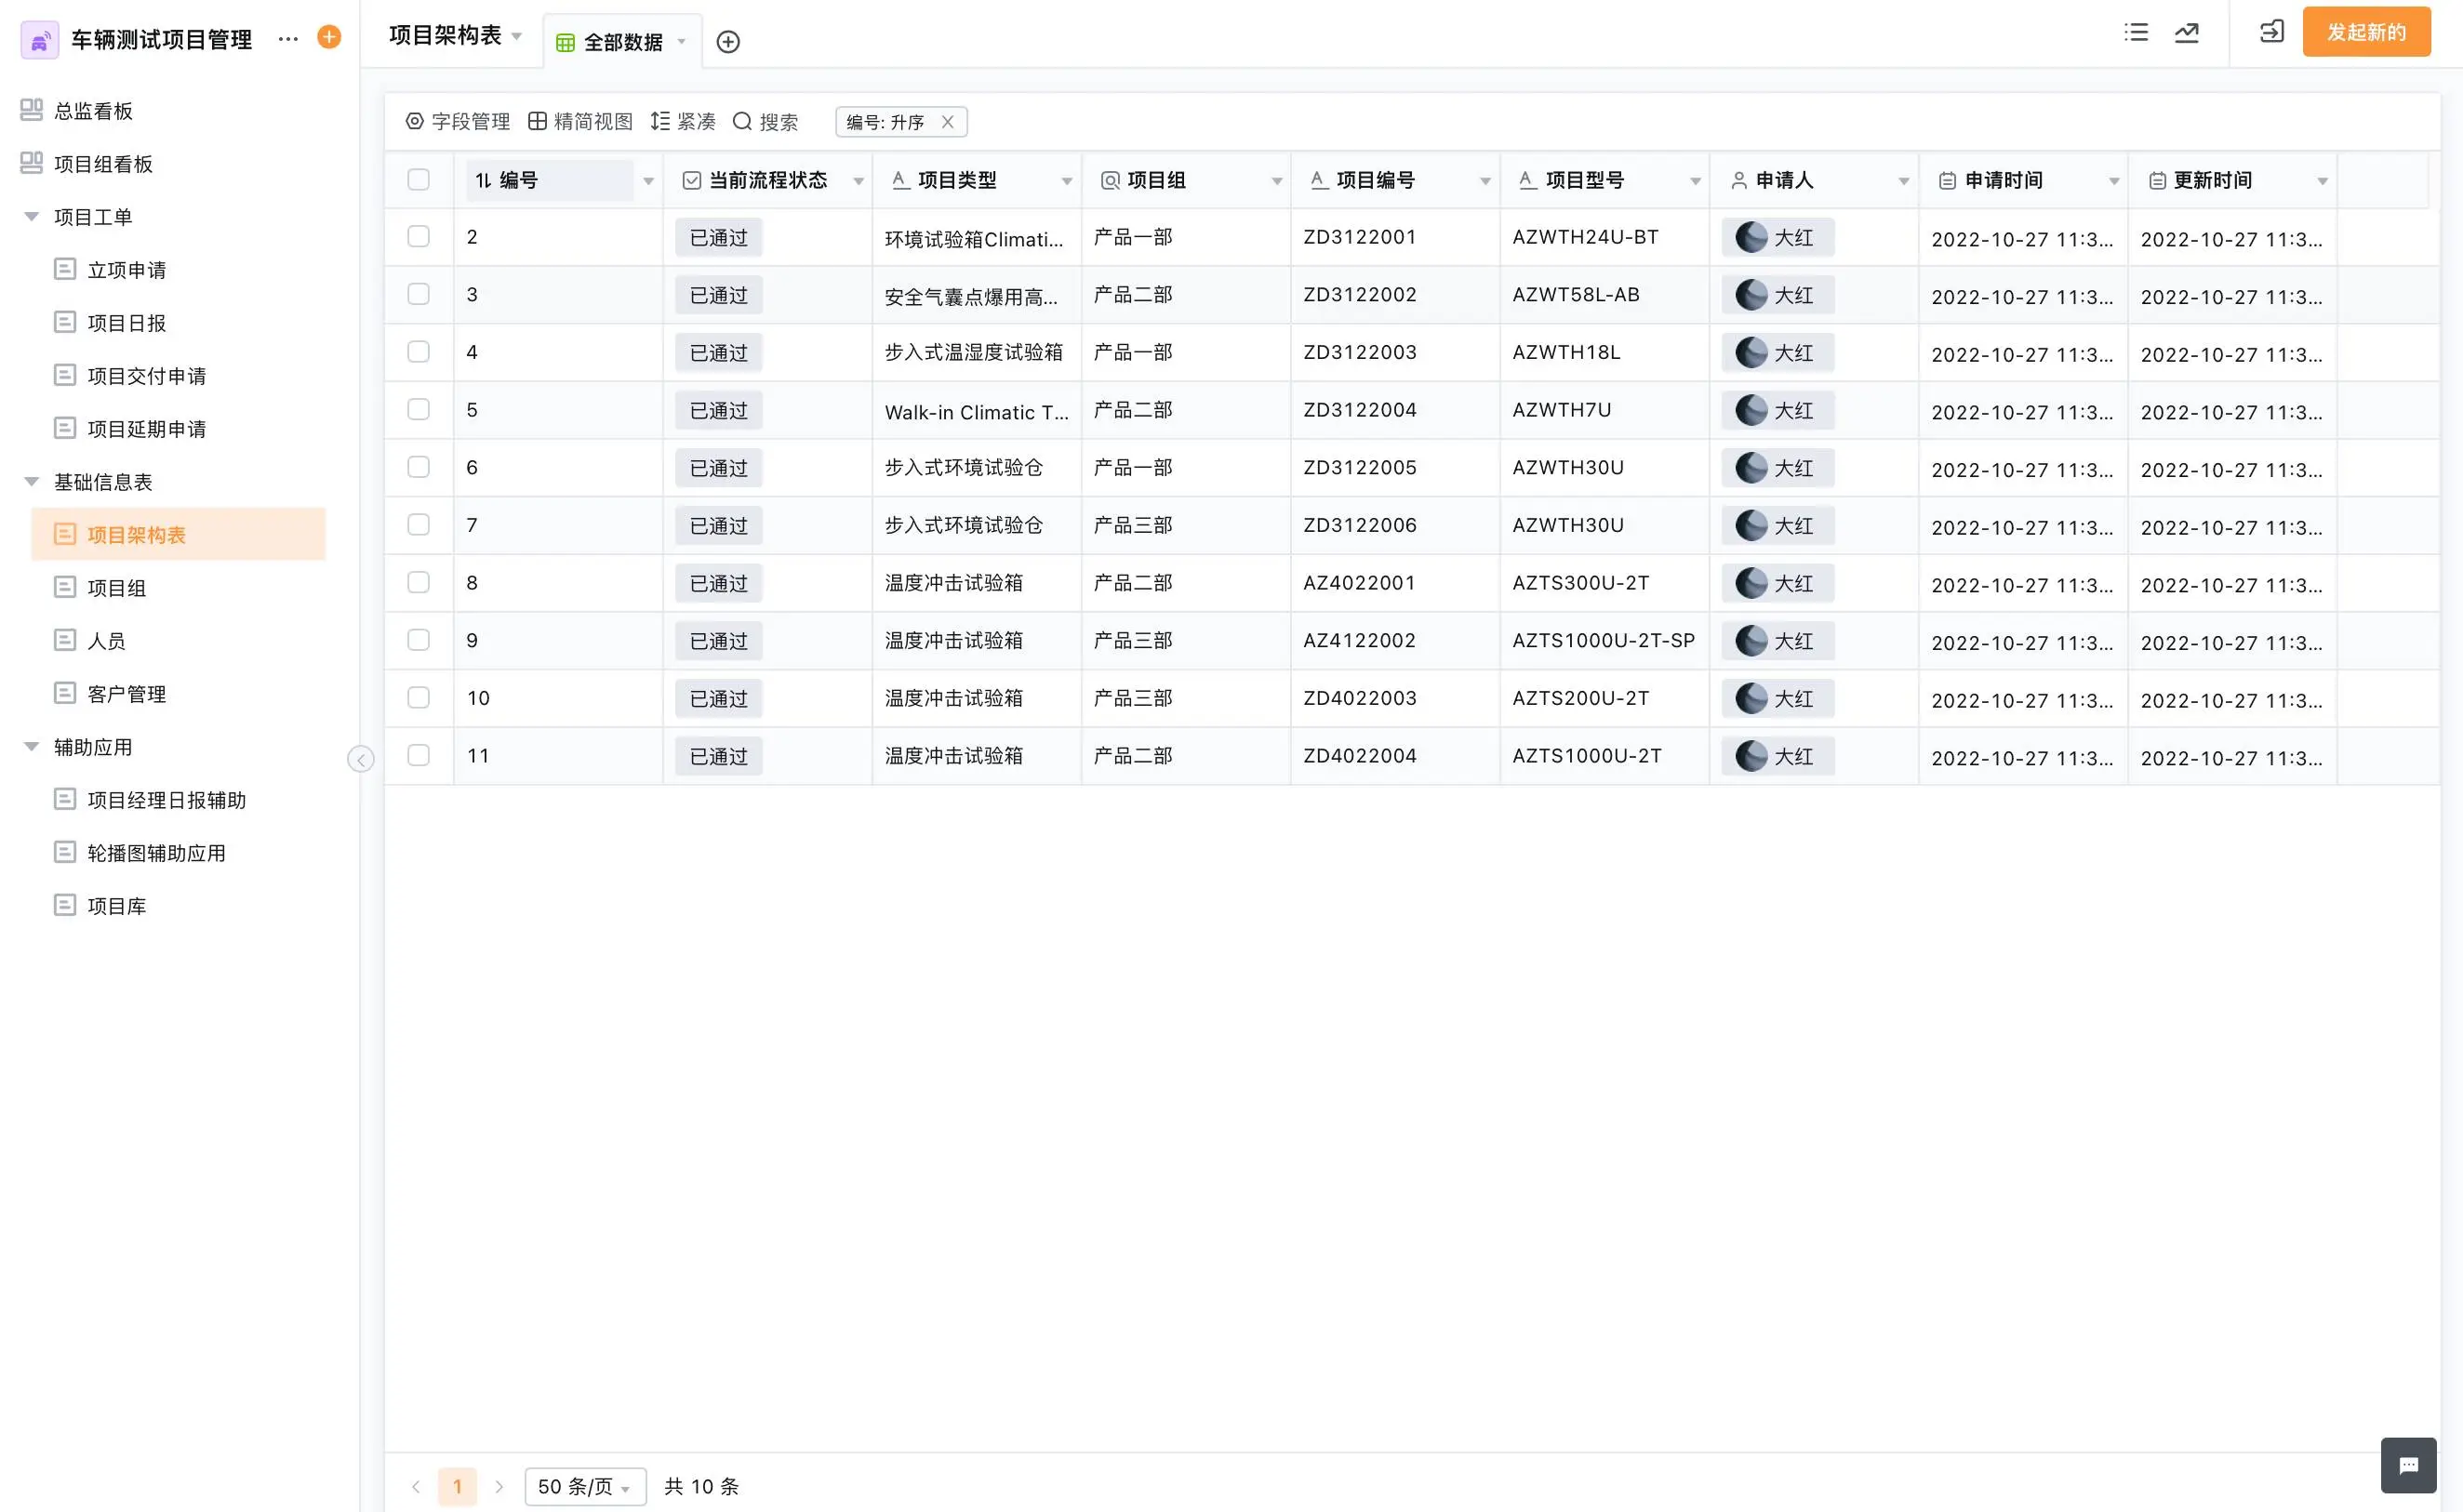Open 总监看板 dashboard
This screenshot has width=2463, height=1512.
pos(93,111)
